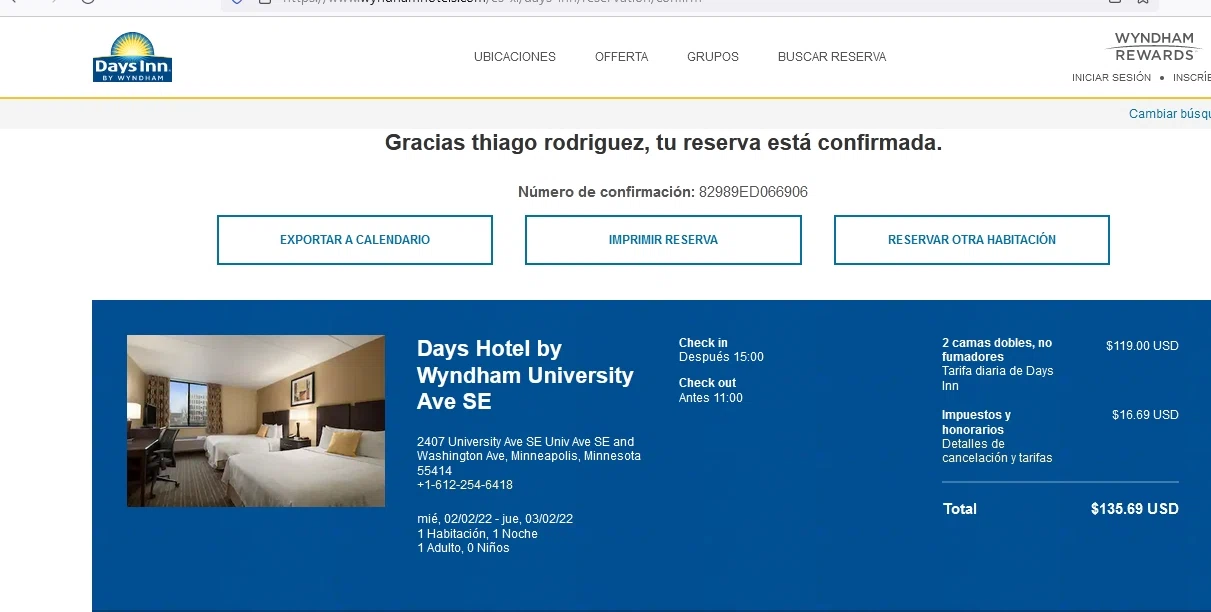Click the room rate $119.00 USD
The width and height of the screenshot is (1211, 612).
(x=1142, y=346)
